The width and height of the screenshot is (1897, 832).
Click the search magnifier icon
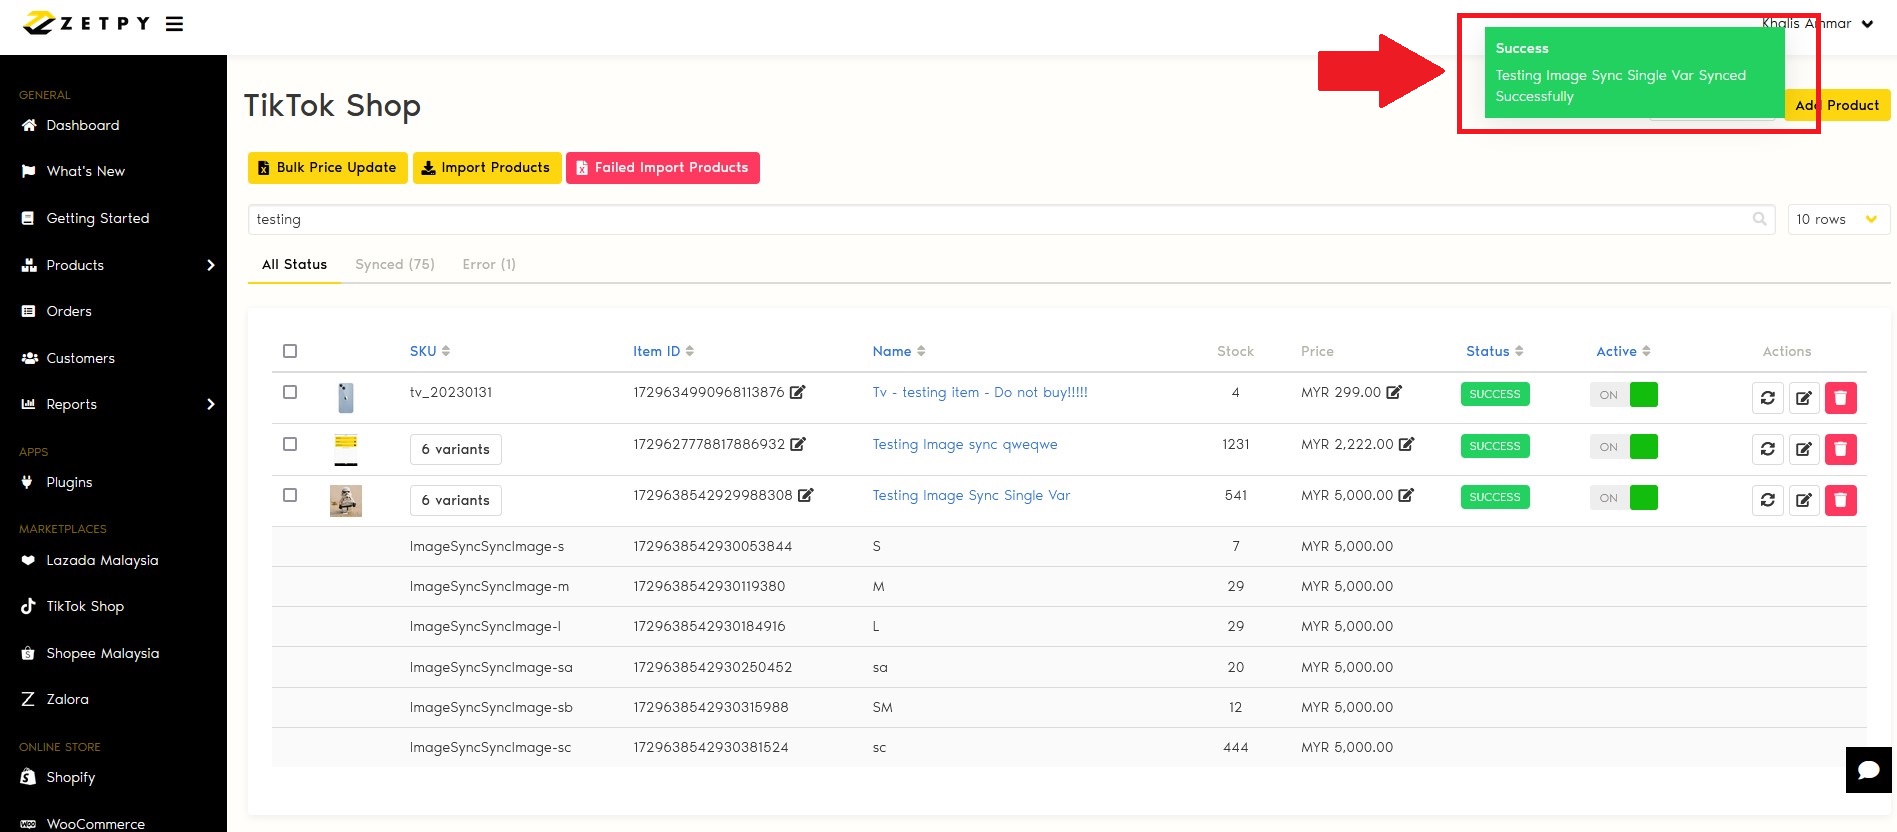tap(1759, 219)
